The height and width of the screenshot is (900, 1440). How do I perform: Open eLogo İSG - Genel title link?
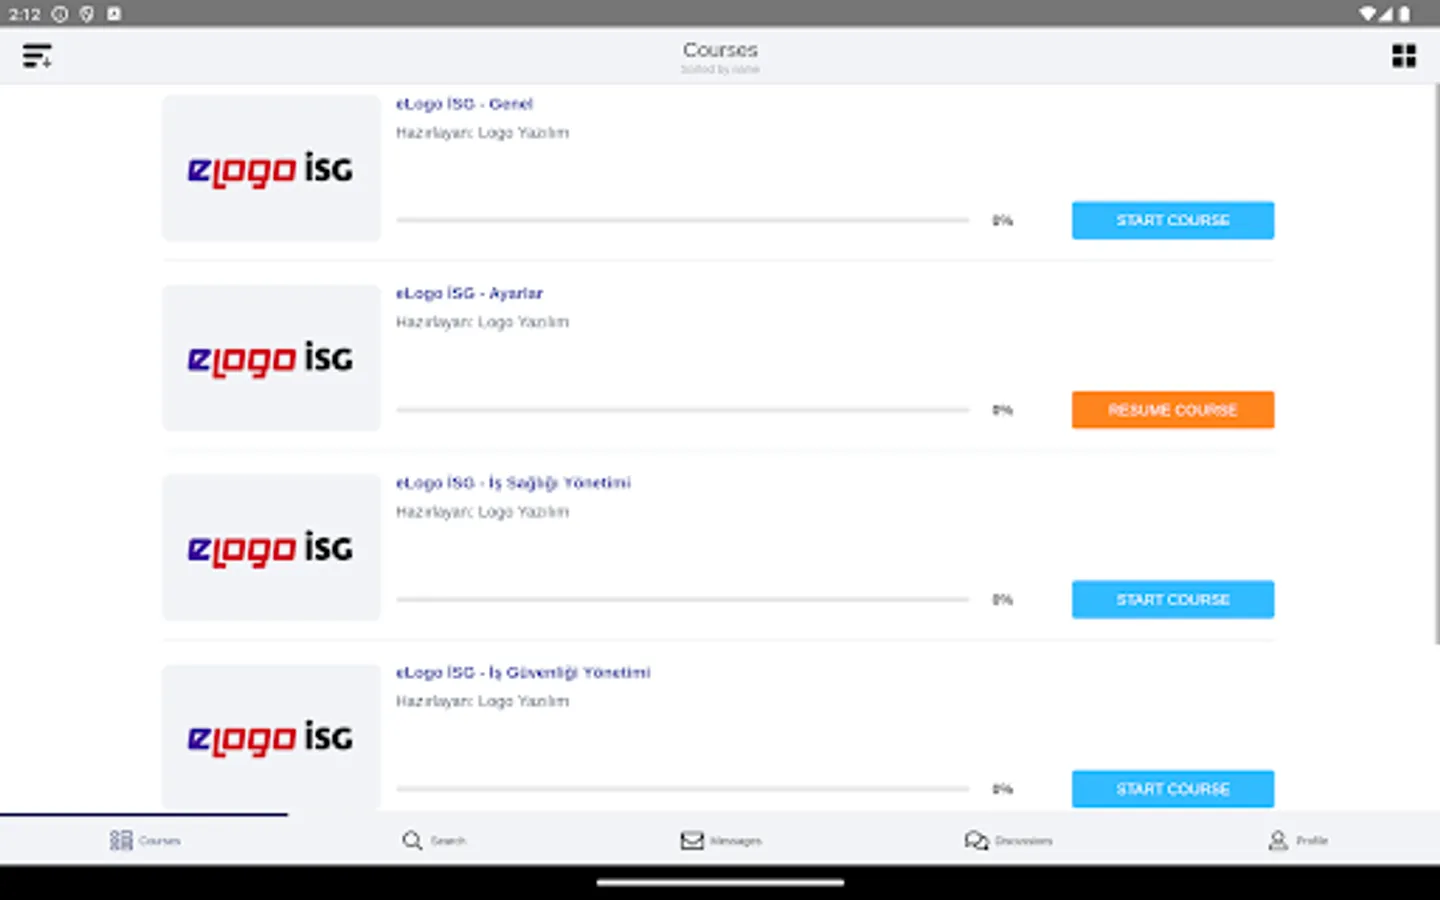pos(464,104)
